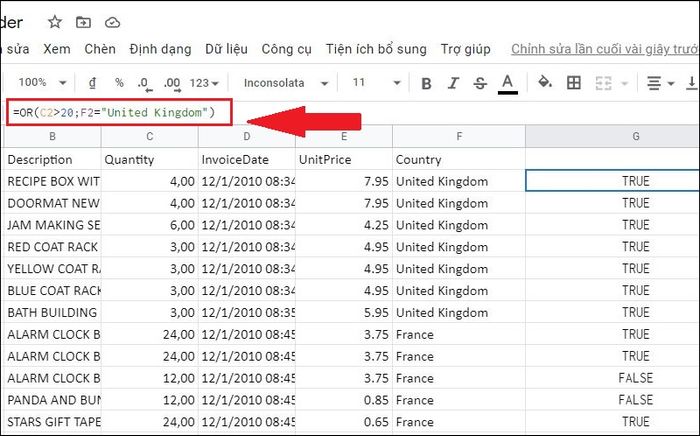The height and width of the screenshot is (436, 700).
Task: Select the PANDA AND BUN cell
Action: click(x=52, y=400)
